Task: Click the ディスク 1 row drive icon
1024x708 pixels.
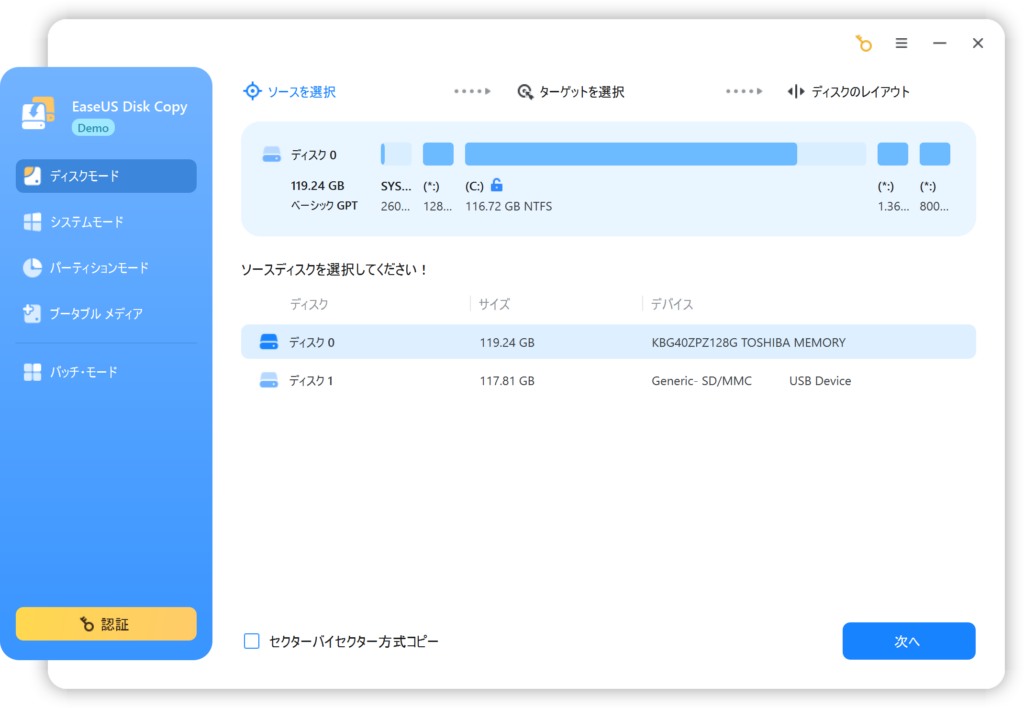Action: [x=268, y=380]
